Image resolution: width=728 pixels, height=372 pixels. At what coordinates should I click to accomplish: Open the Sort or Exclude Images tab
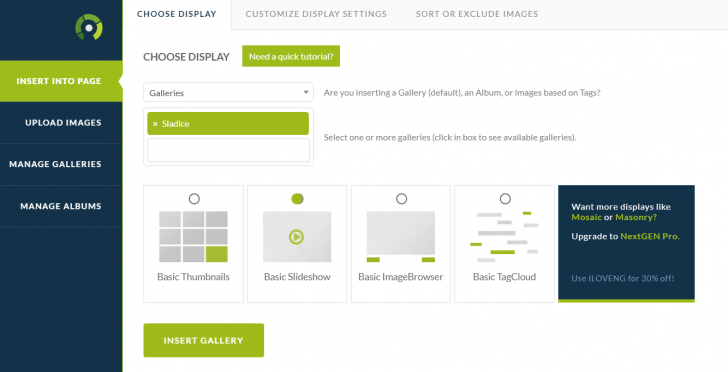(x=477, y=14)
